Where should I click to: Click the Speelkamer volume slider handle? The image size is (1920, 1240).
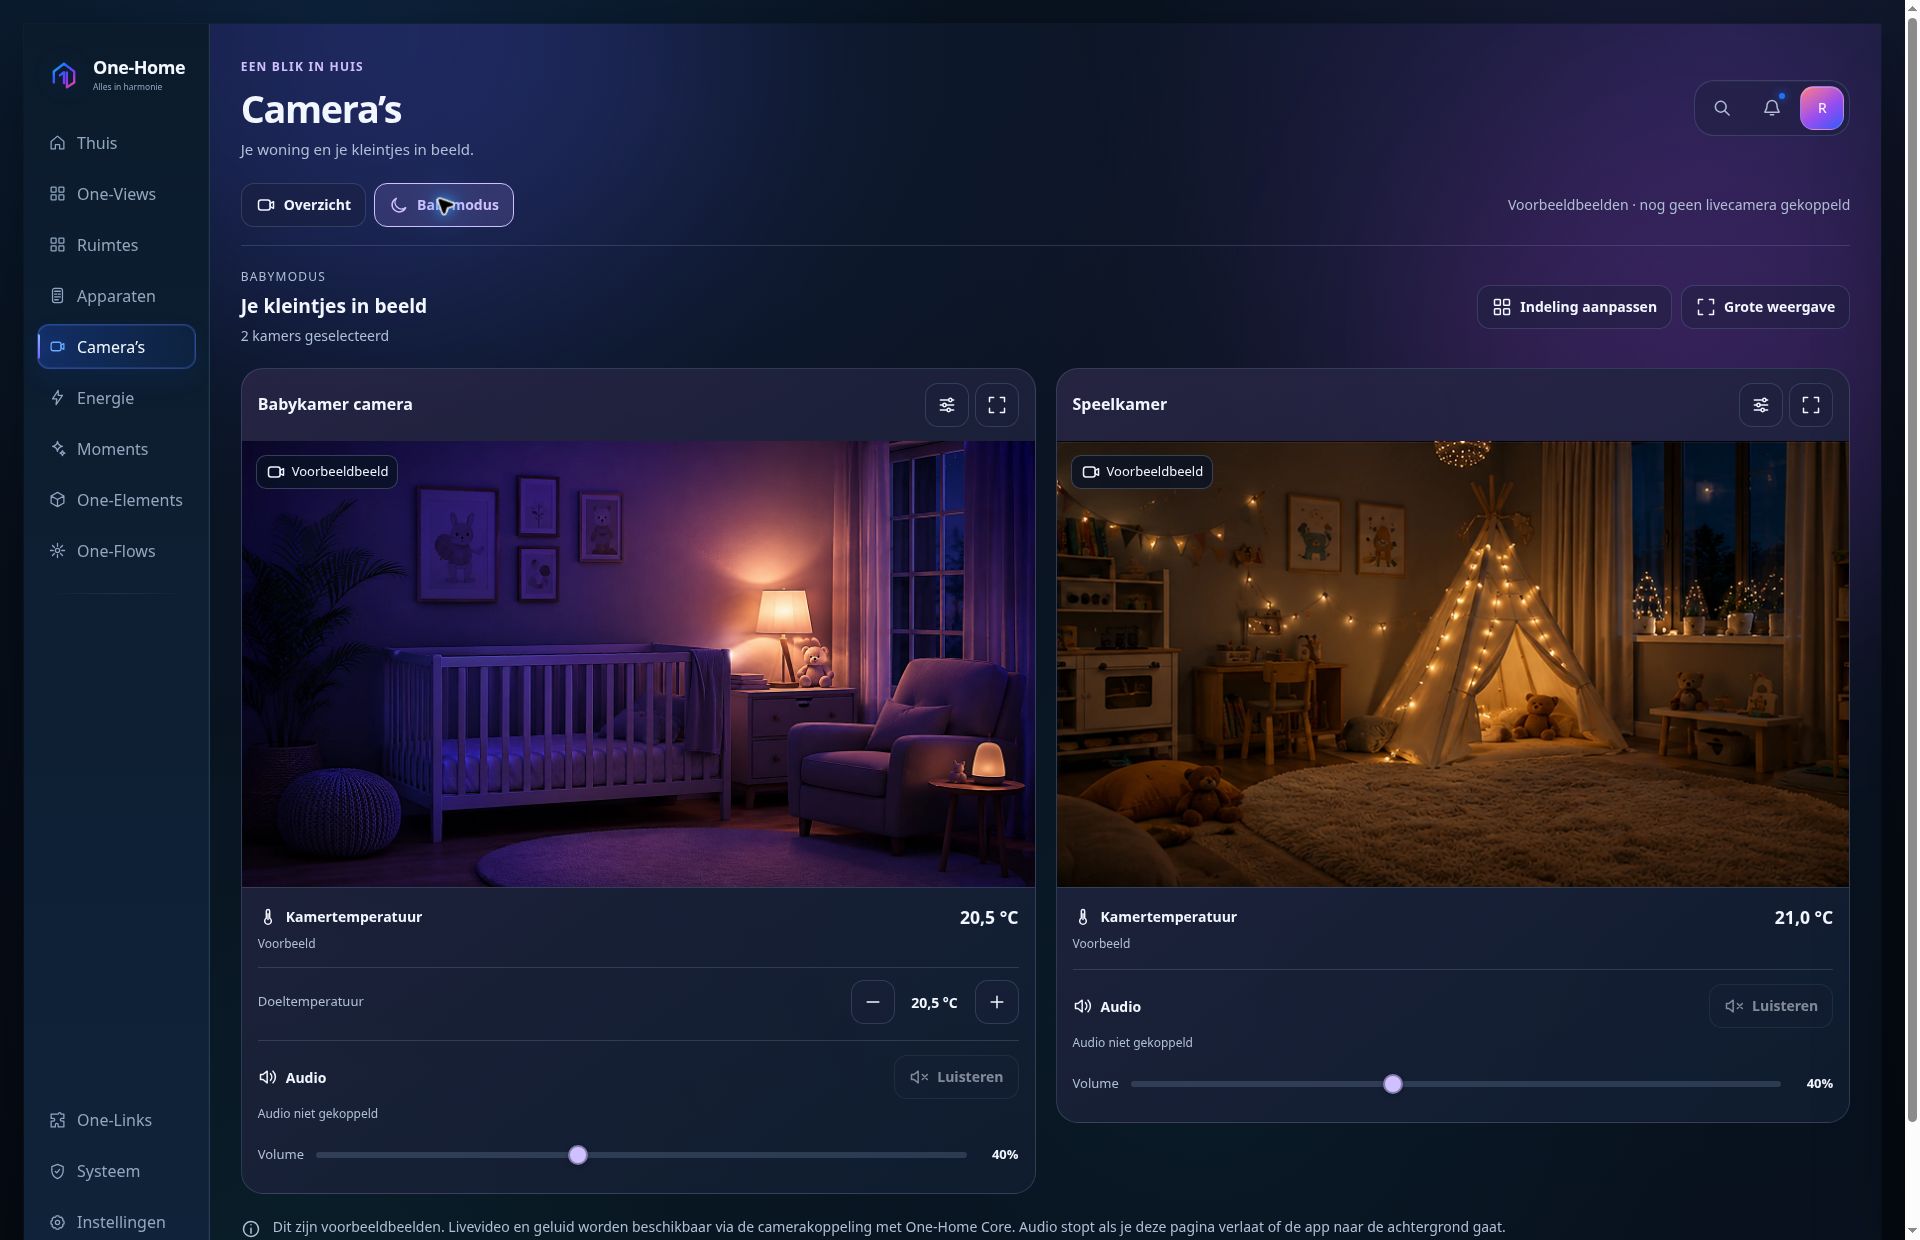[x=1393, y=1084]
